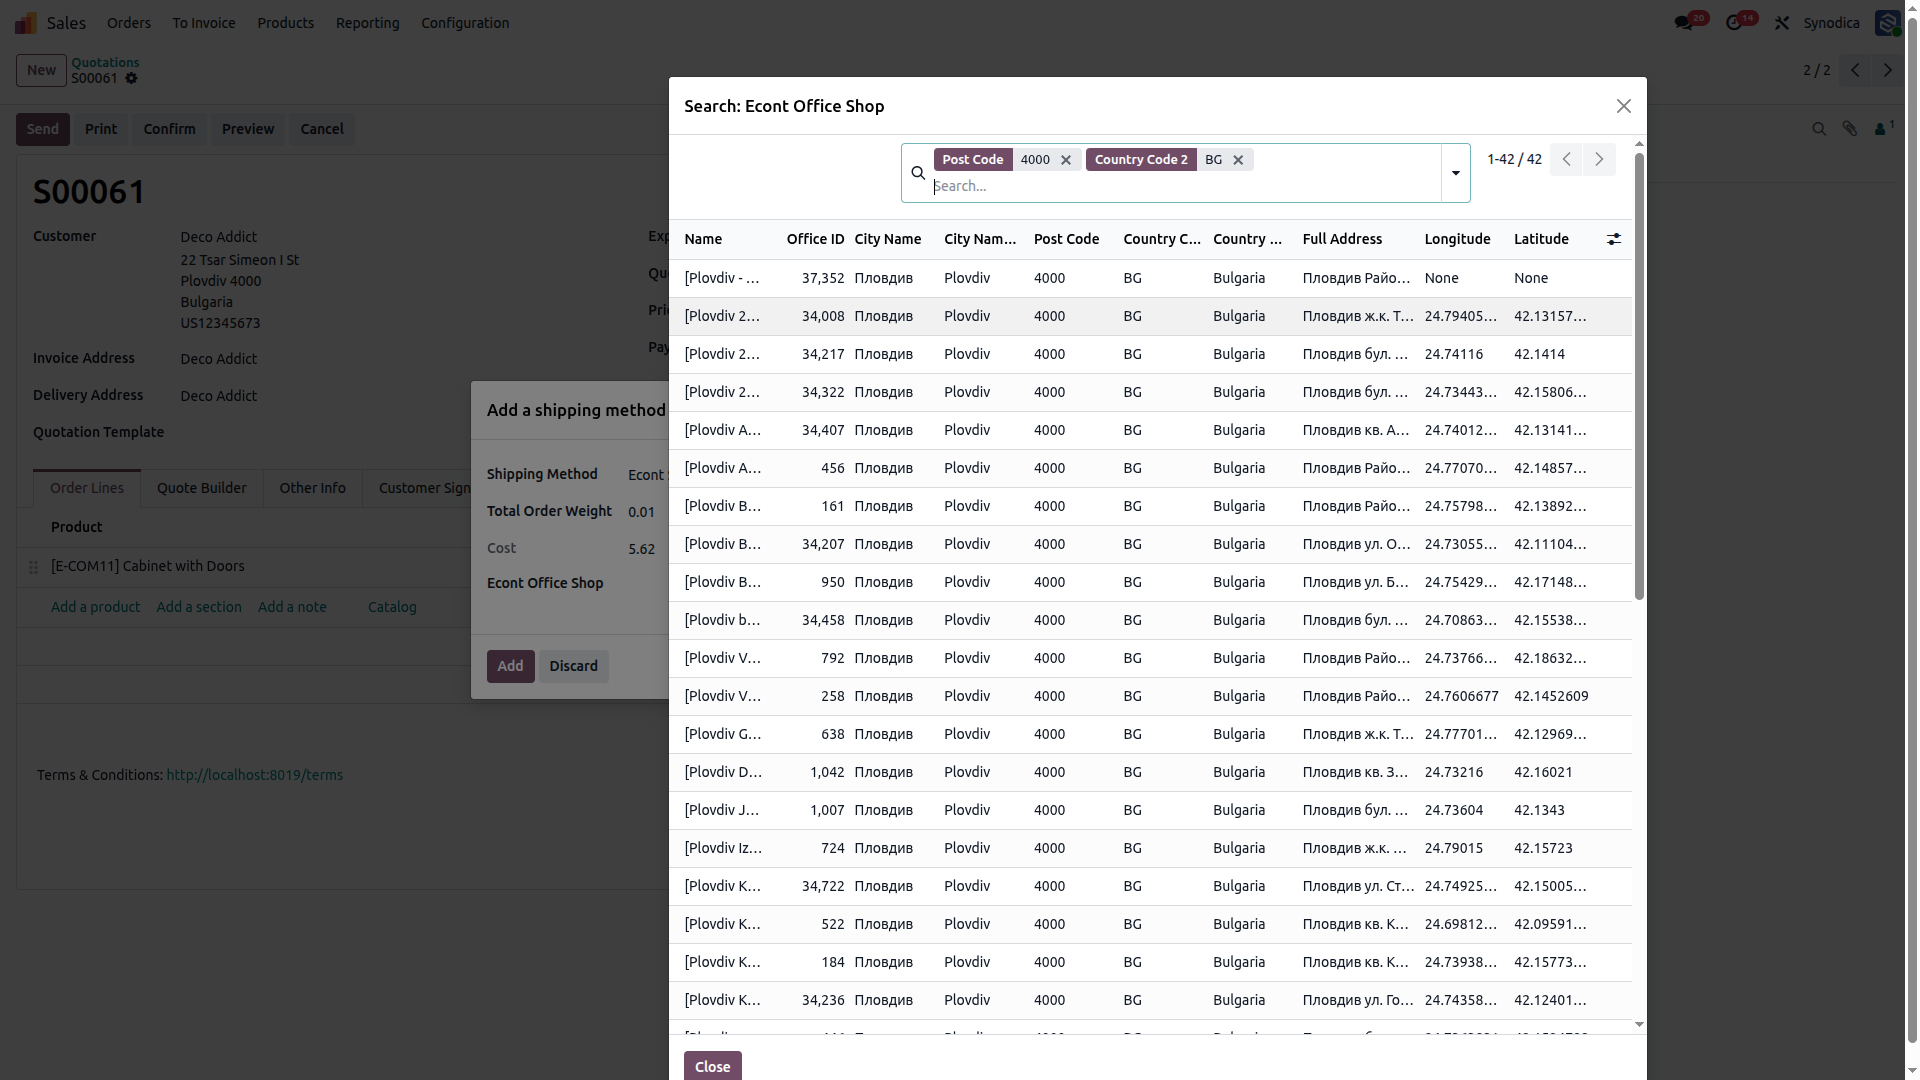Click the Cancel button
This screenshot has width=1920, height=1080.
click(322, 129)
